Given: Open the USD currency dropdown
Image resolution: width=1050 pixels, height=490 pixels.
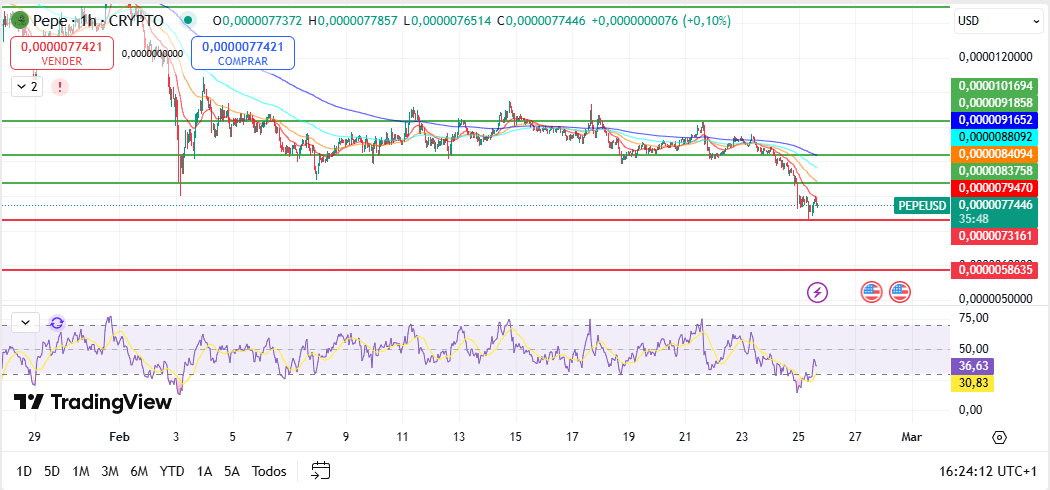Looking at the screenshot, I should click(x=998, y=21).
